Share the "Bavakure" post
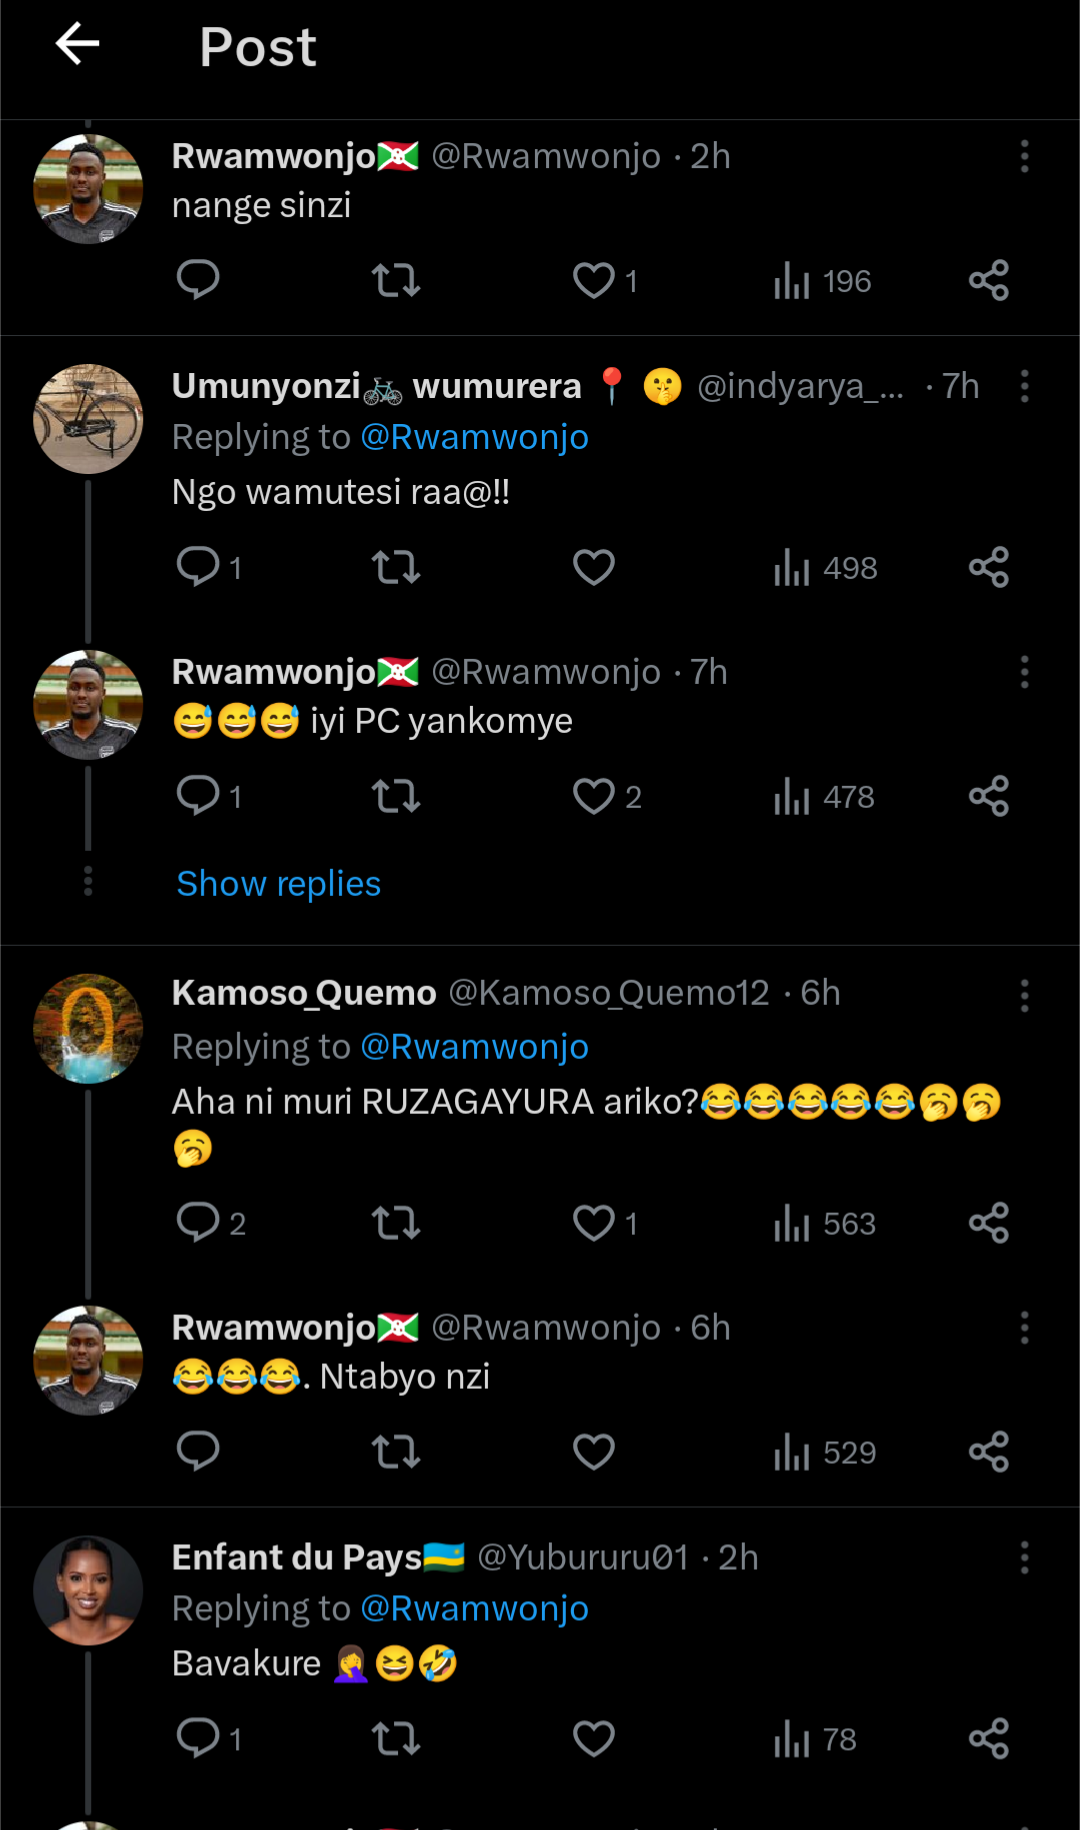 [989, 1739]
